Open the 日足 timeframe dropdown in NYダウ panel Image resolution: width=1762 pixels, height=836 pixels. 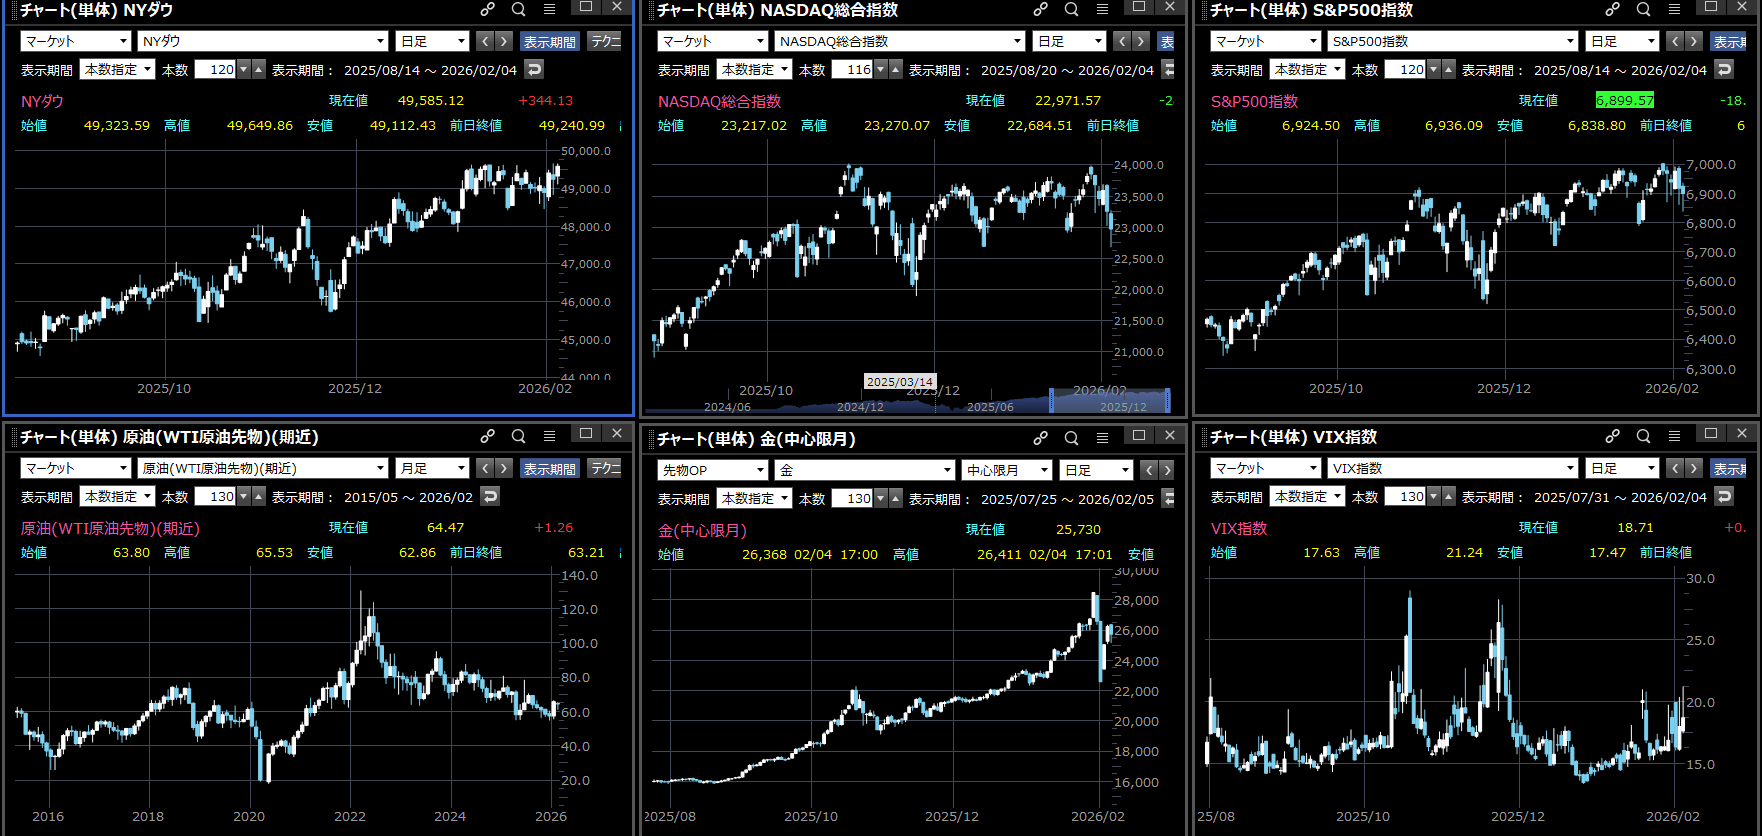point(432,41)
